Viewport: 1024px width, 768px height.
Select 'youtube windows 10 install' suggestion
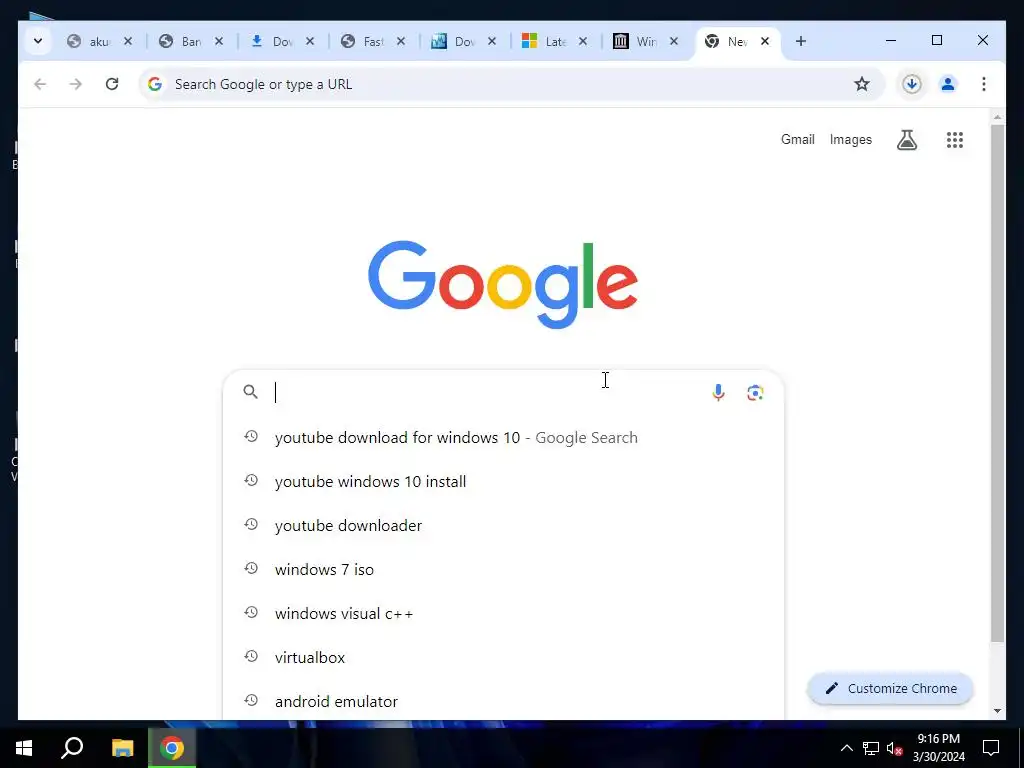click(x=503, y=481)
